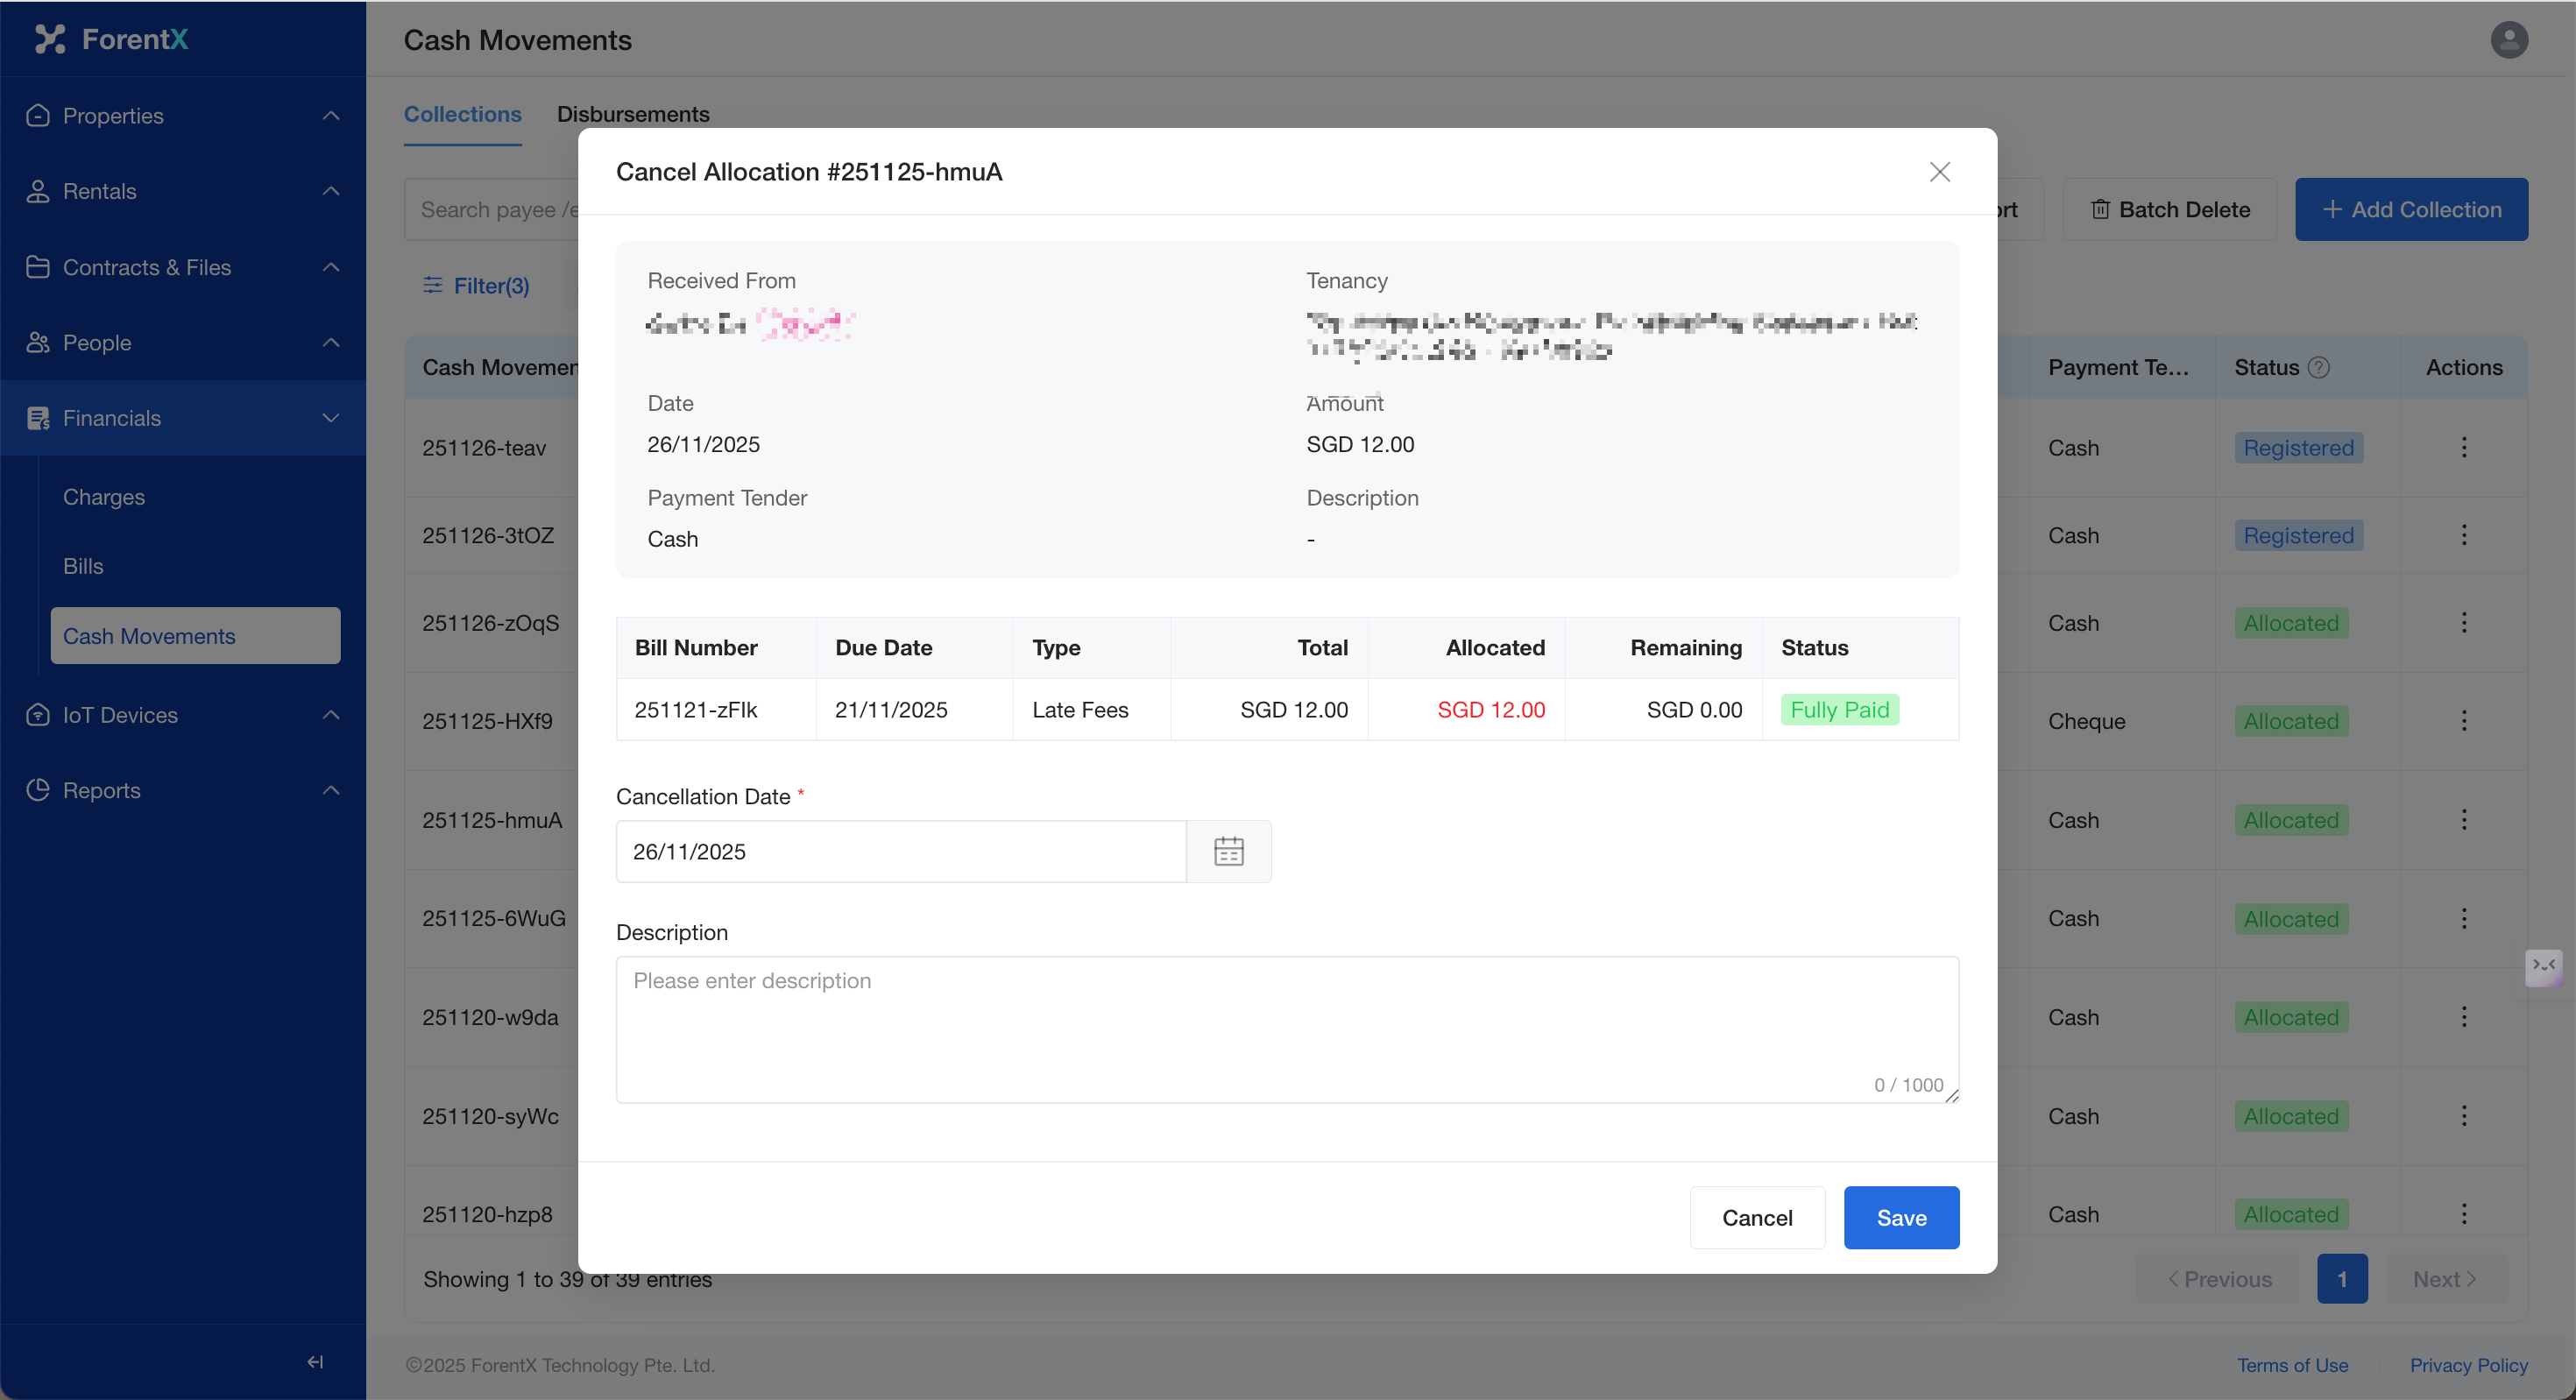Click the Cancellation Date input field
2576x1400 pixels.
tap(900, 851)
